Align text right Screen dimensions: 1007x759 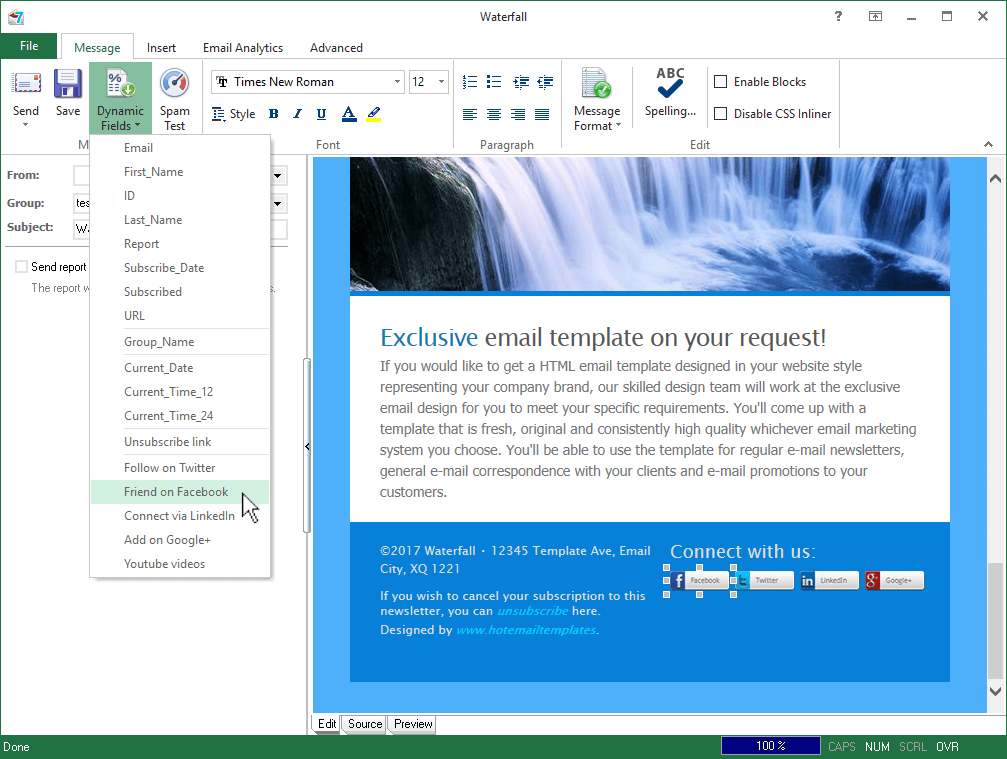(x=518, y=114)
